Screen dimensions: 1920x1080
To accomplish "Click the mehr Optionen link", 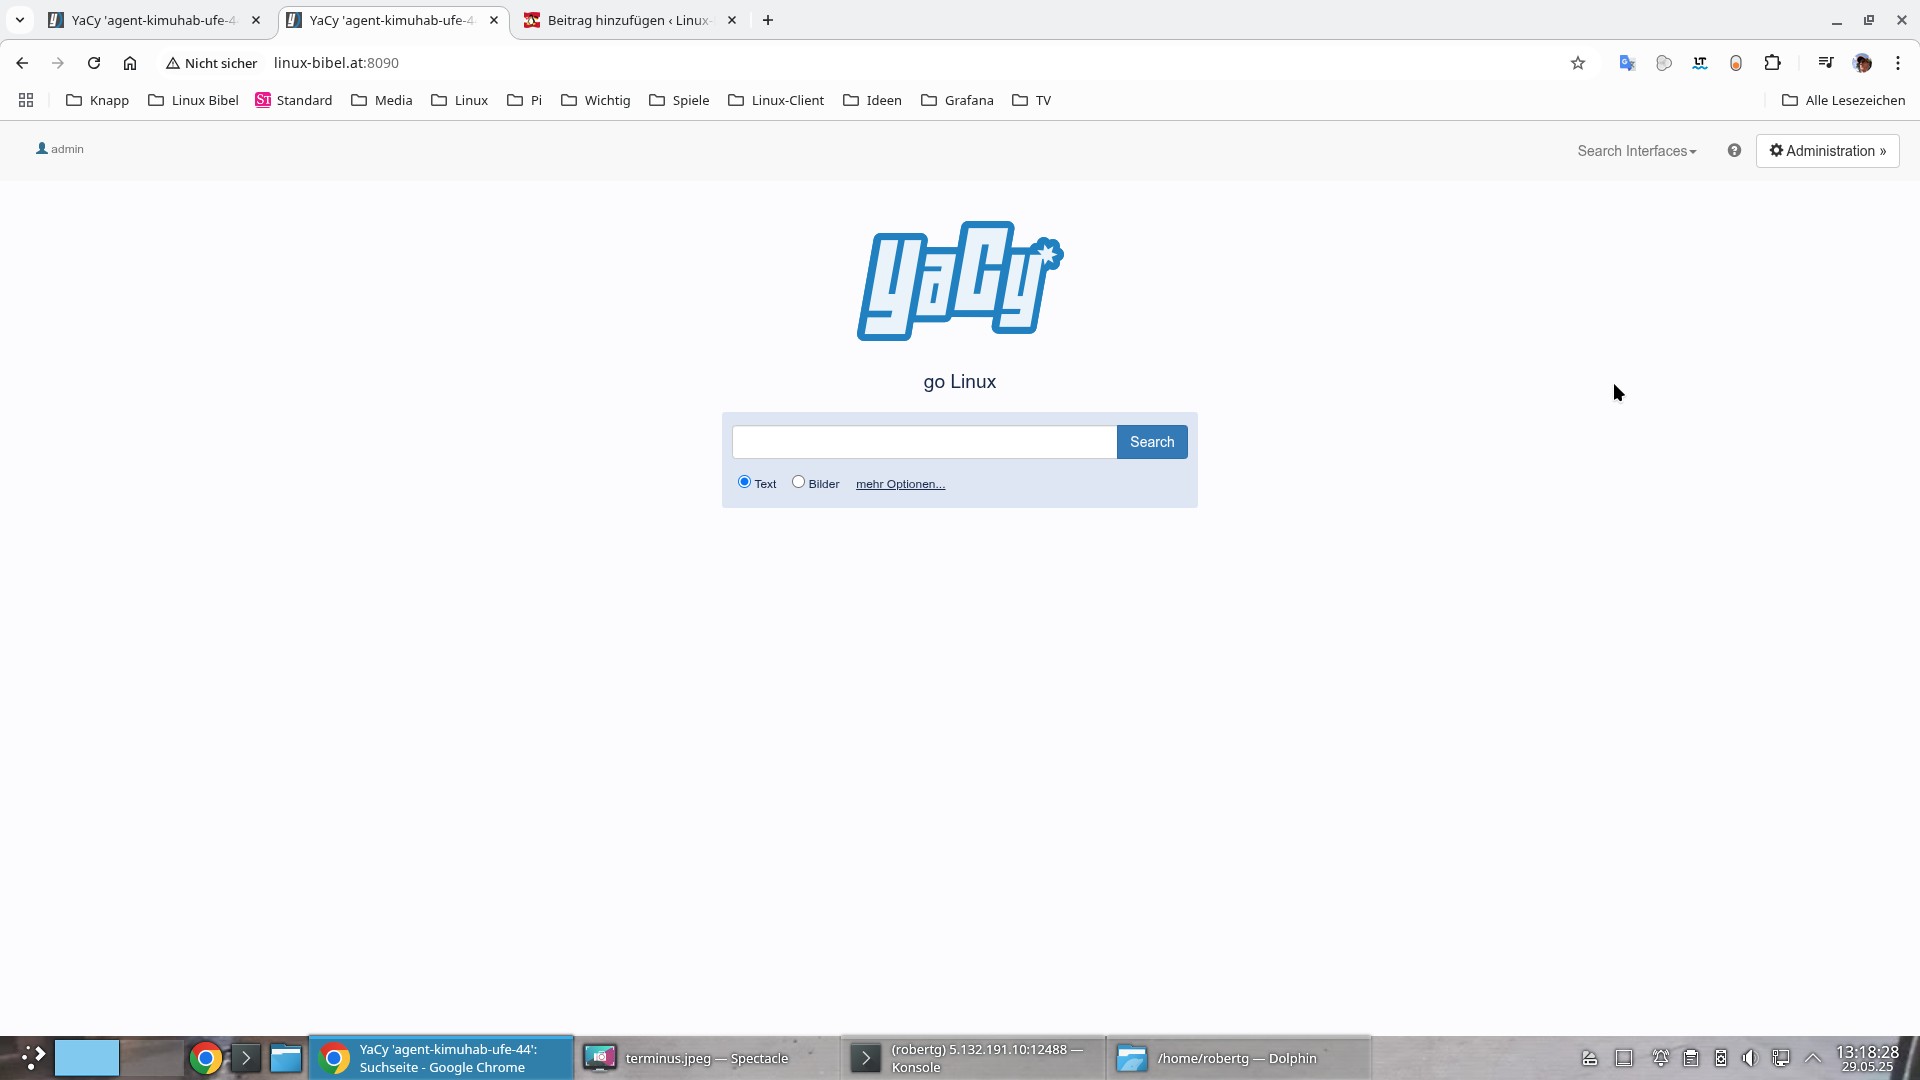I will [x=900, y=484].
